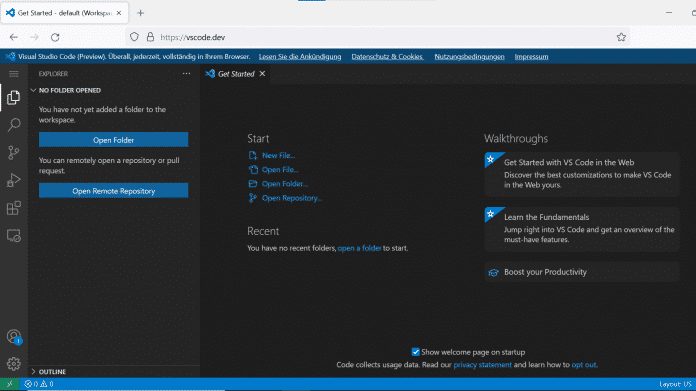Toggle Show welcome page on startup checkbox
Viewport: 696px width, 391px height.
[x=415, y=352]
